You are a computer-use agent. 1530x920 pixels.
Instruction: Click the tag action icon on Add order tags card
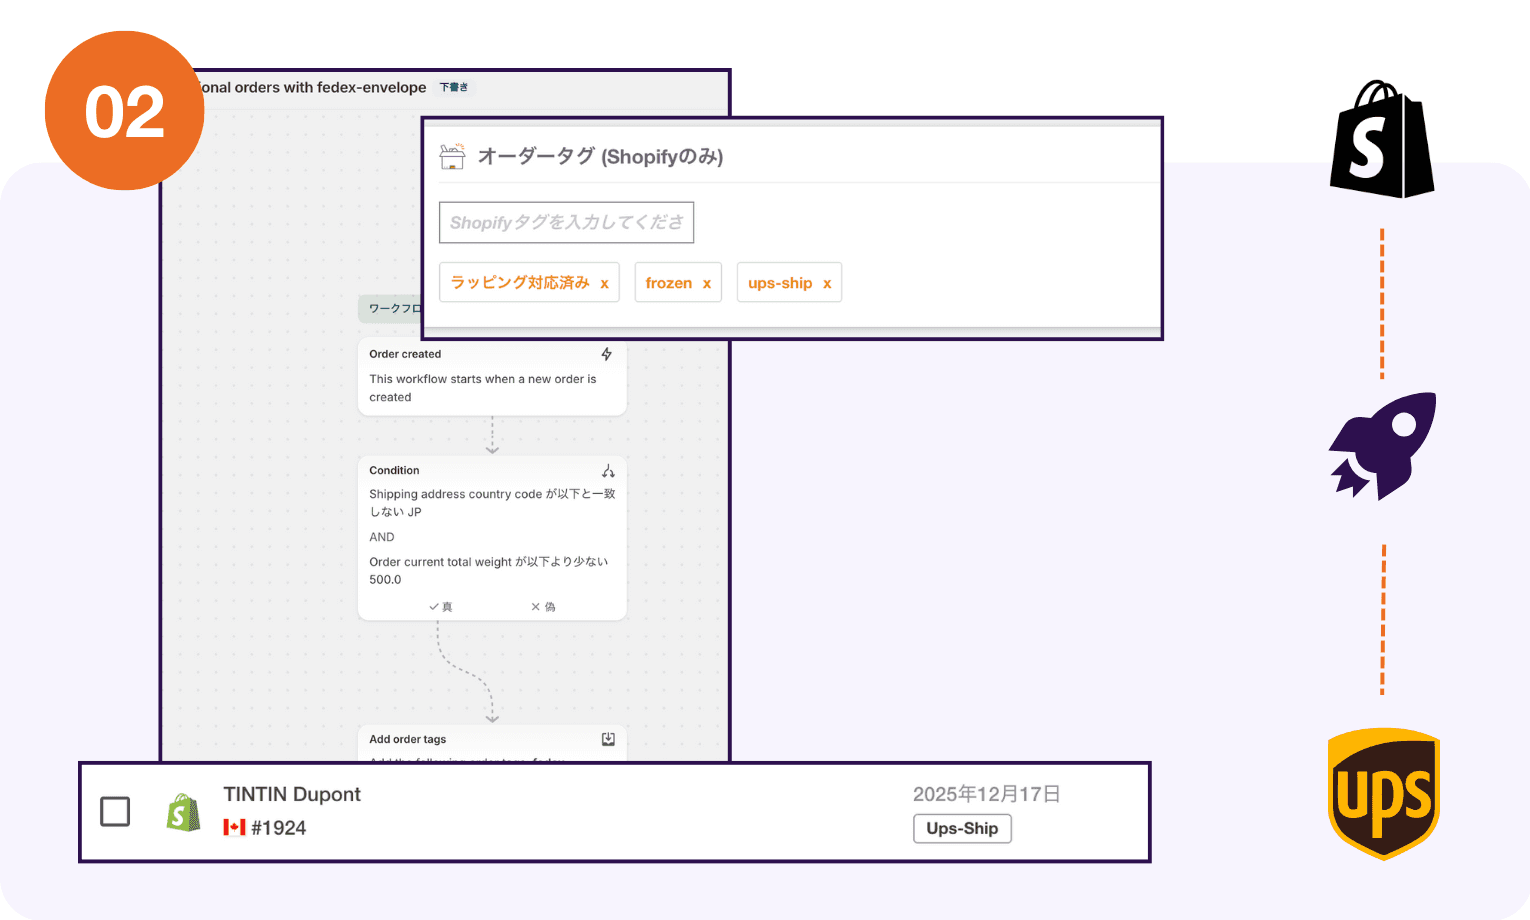coord(607,739)
